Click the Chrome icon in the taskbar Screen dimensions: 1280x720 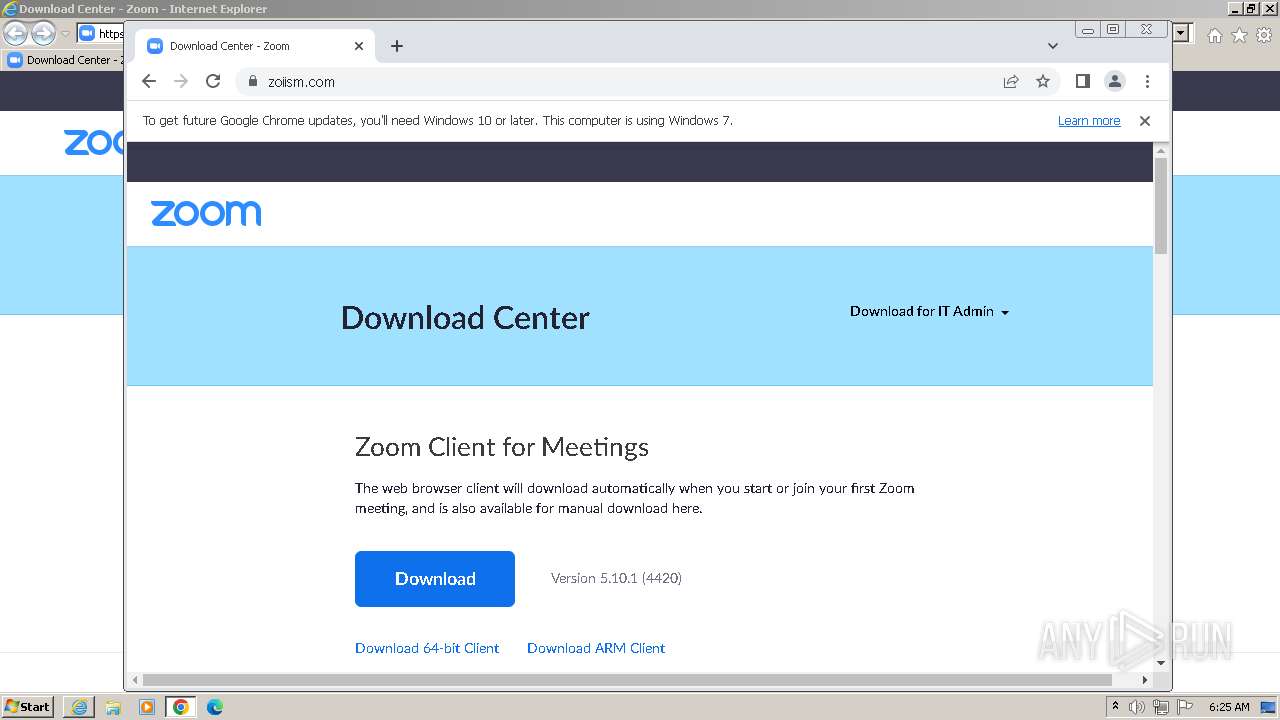(181, 707)
